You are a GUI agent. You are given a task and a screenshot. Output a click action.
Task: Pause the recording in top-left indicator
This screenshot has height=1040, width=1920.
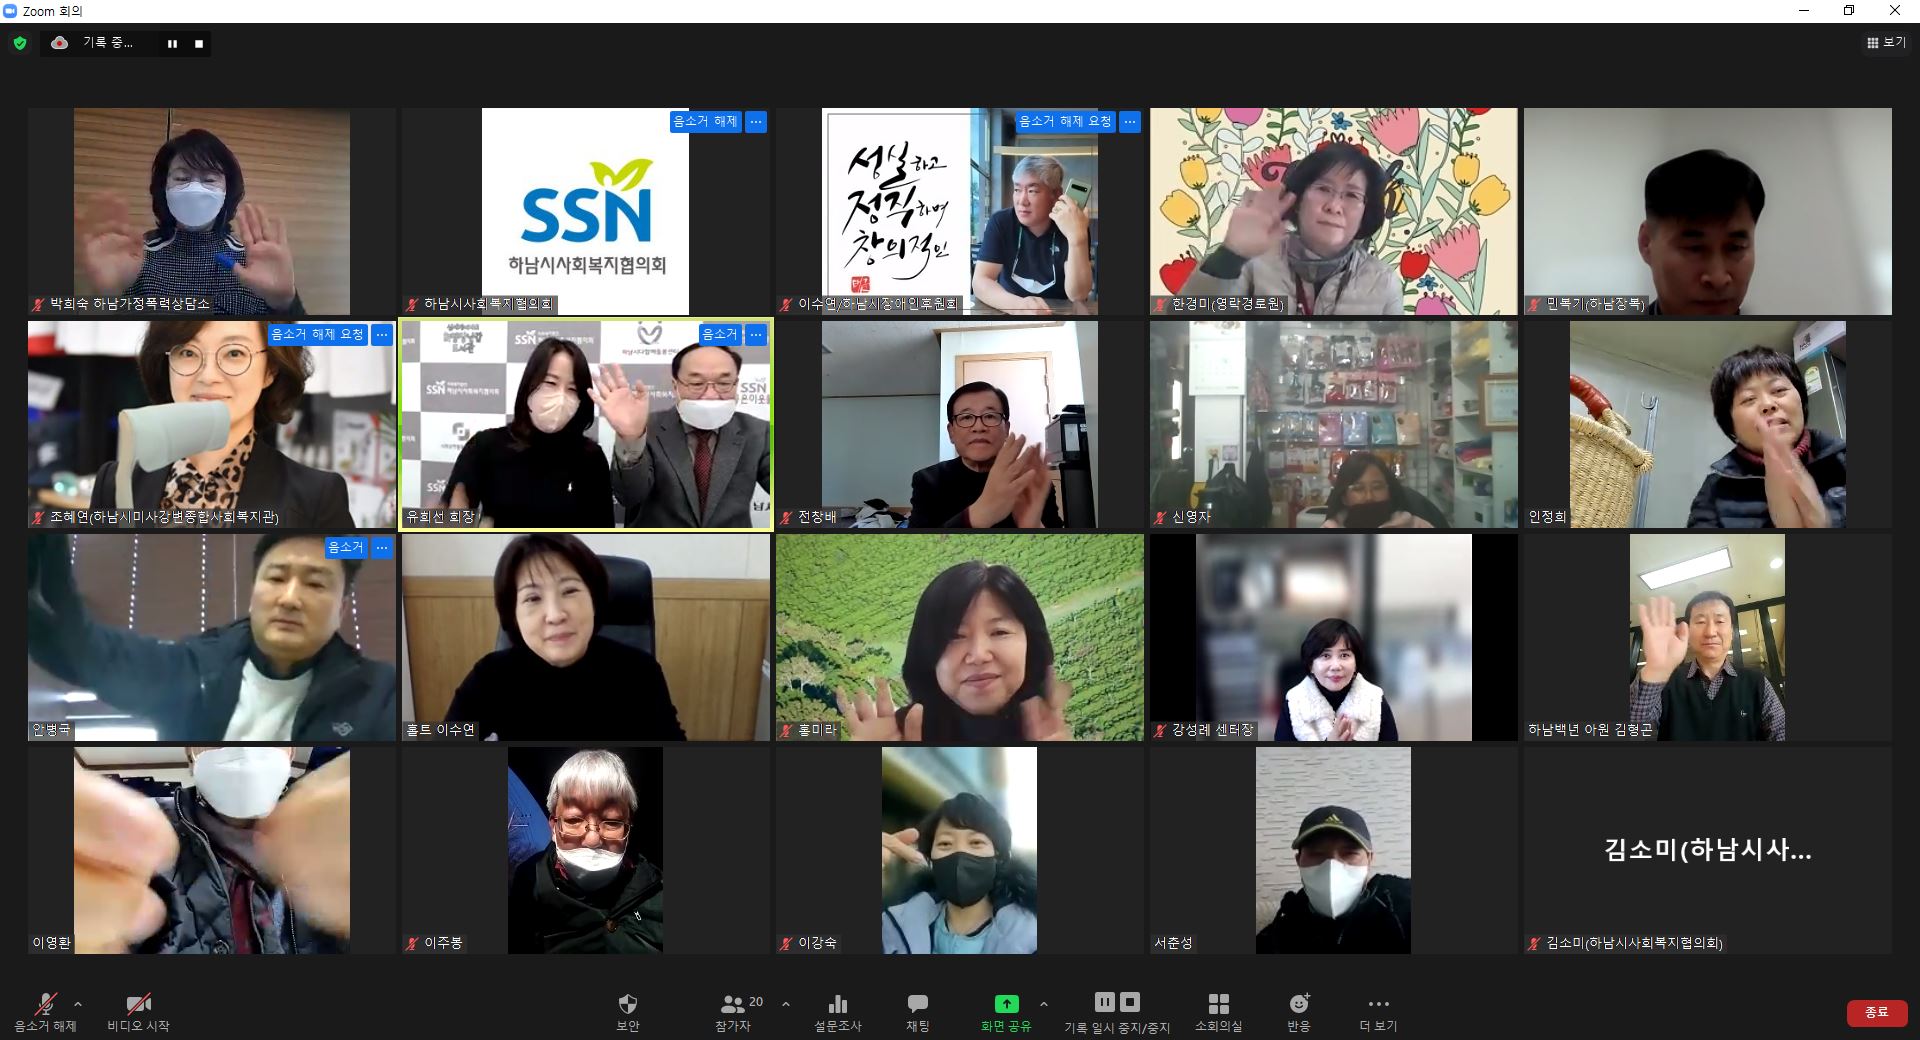172,44
